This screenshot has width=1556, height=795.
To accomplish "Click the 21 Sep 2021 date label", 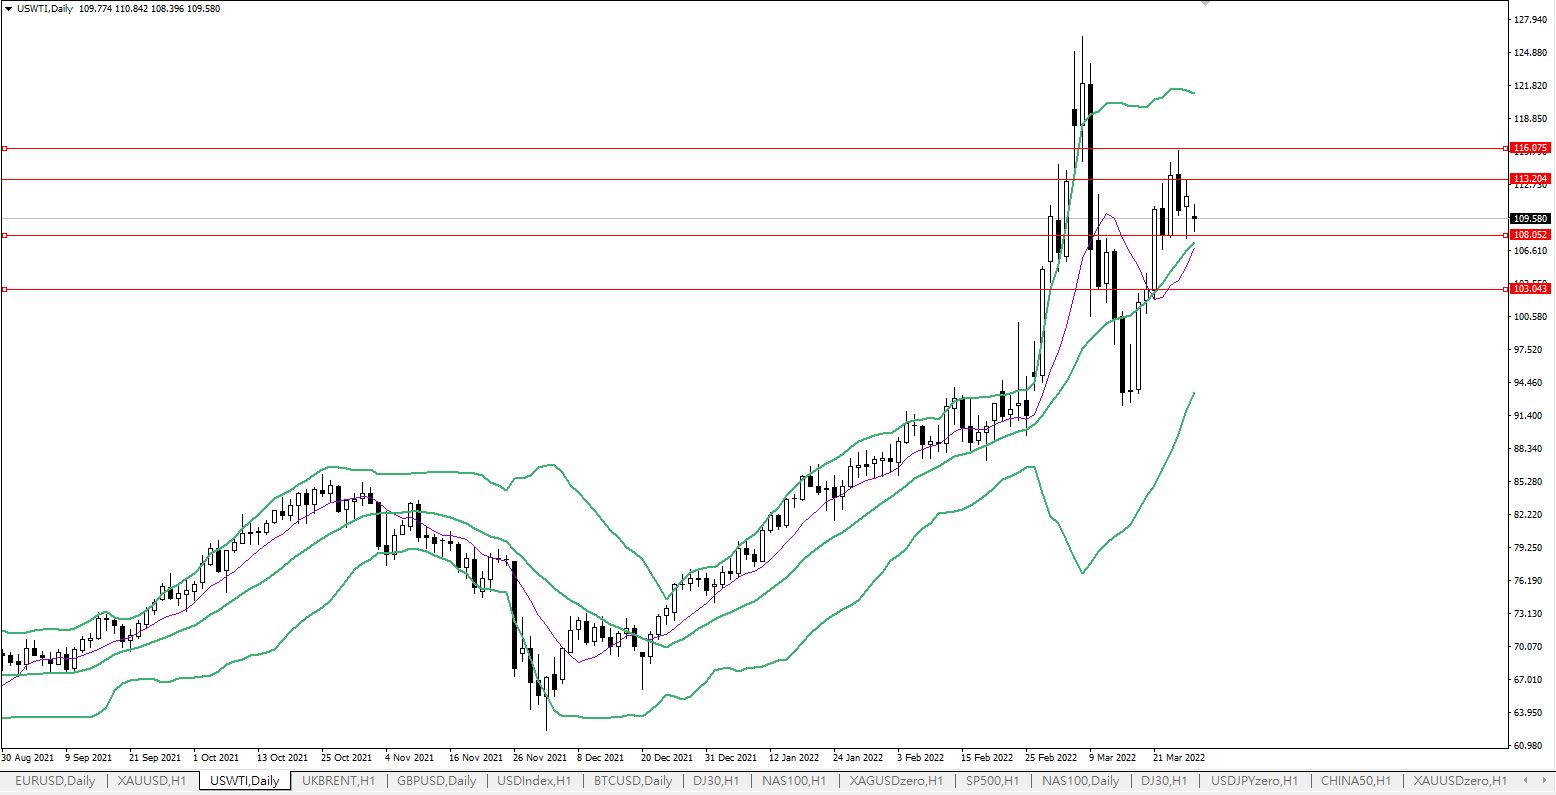I will coord(156,758).
